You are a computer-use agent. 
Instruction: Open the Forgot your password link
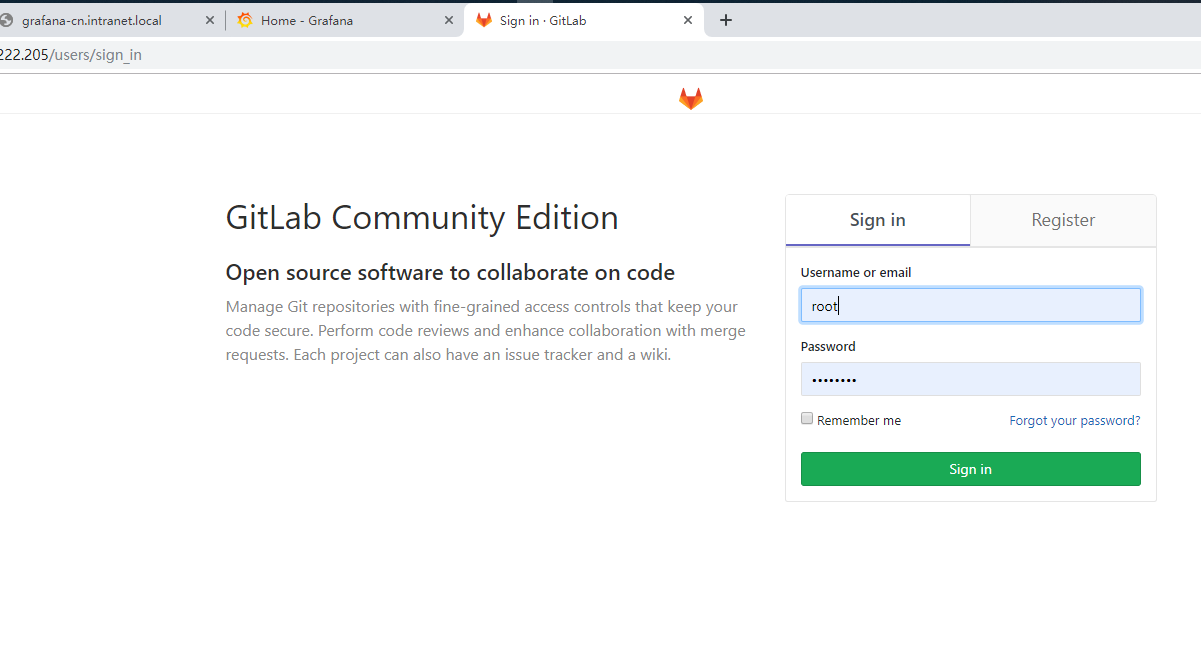1074,421
